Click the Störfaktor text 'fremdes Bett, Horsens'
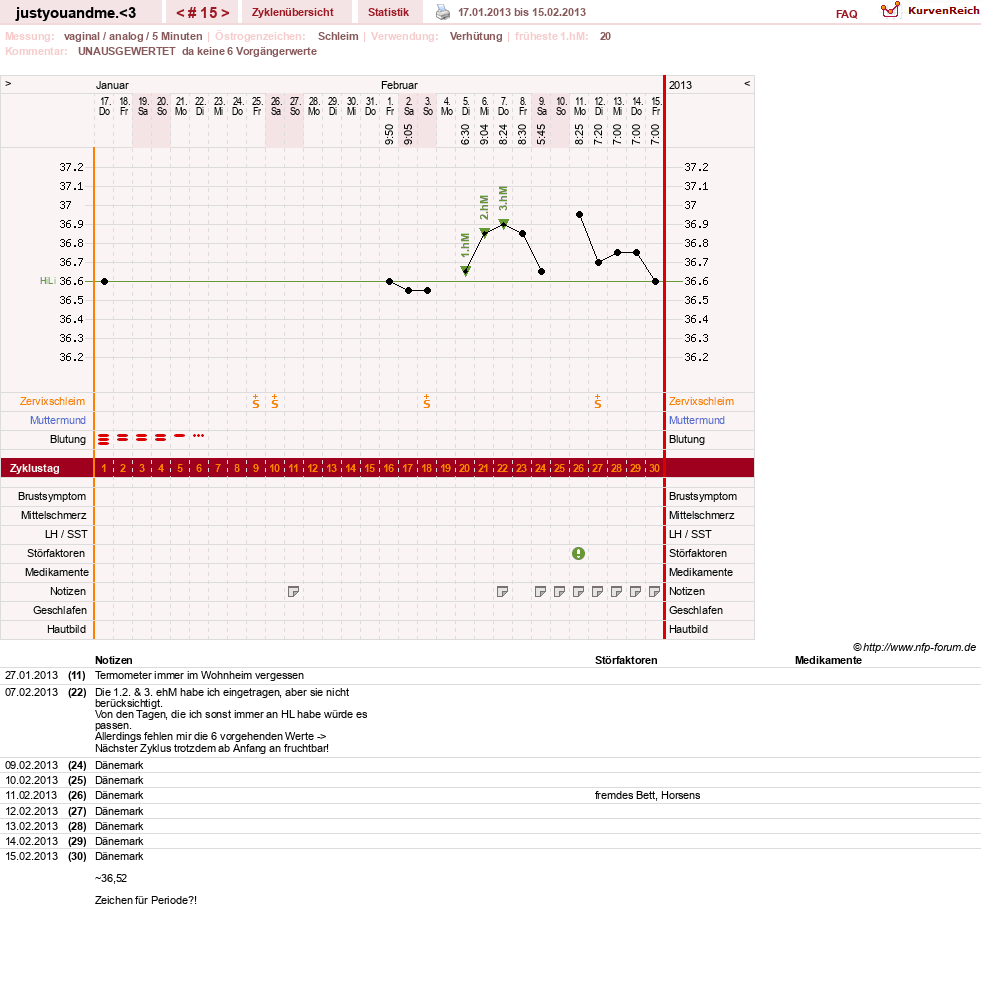The height and width of the screenshot is (988, 981). tap(647, 795)
